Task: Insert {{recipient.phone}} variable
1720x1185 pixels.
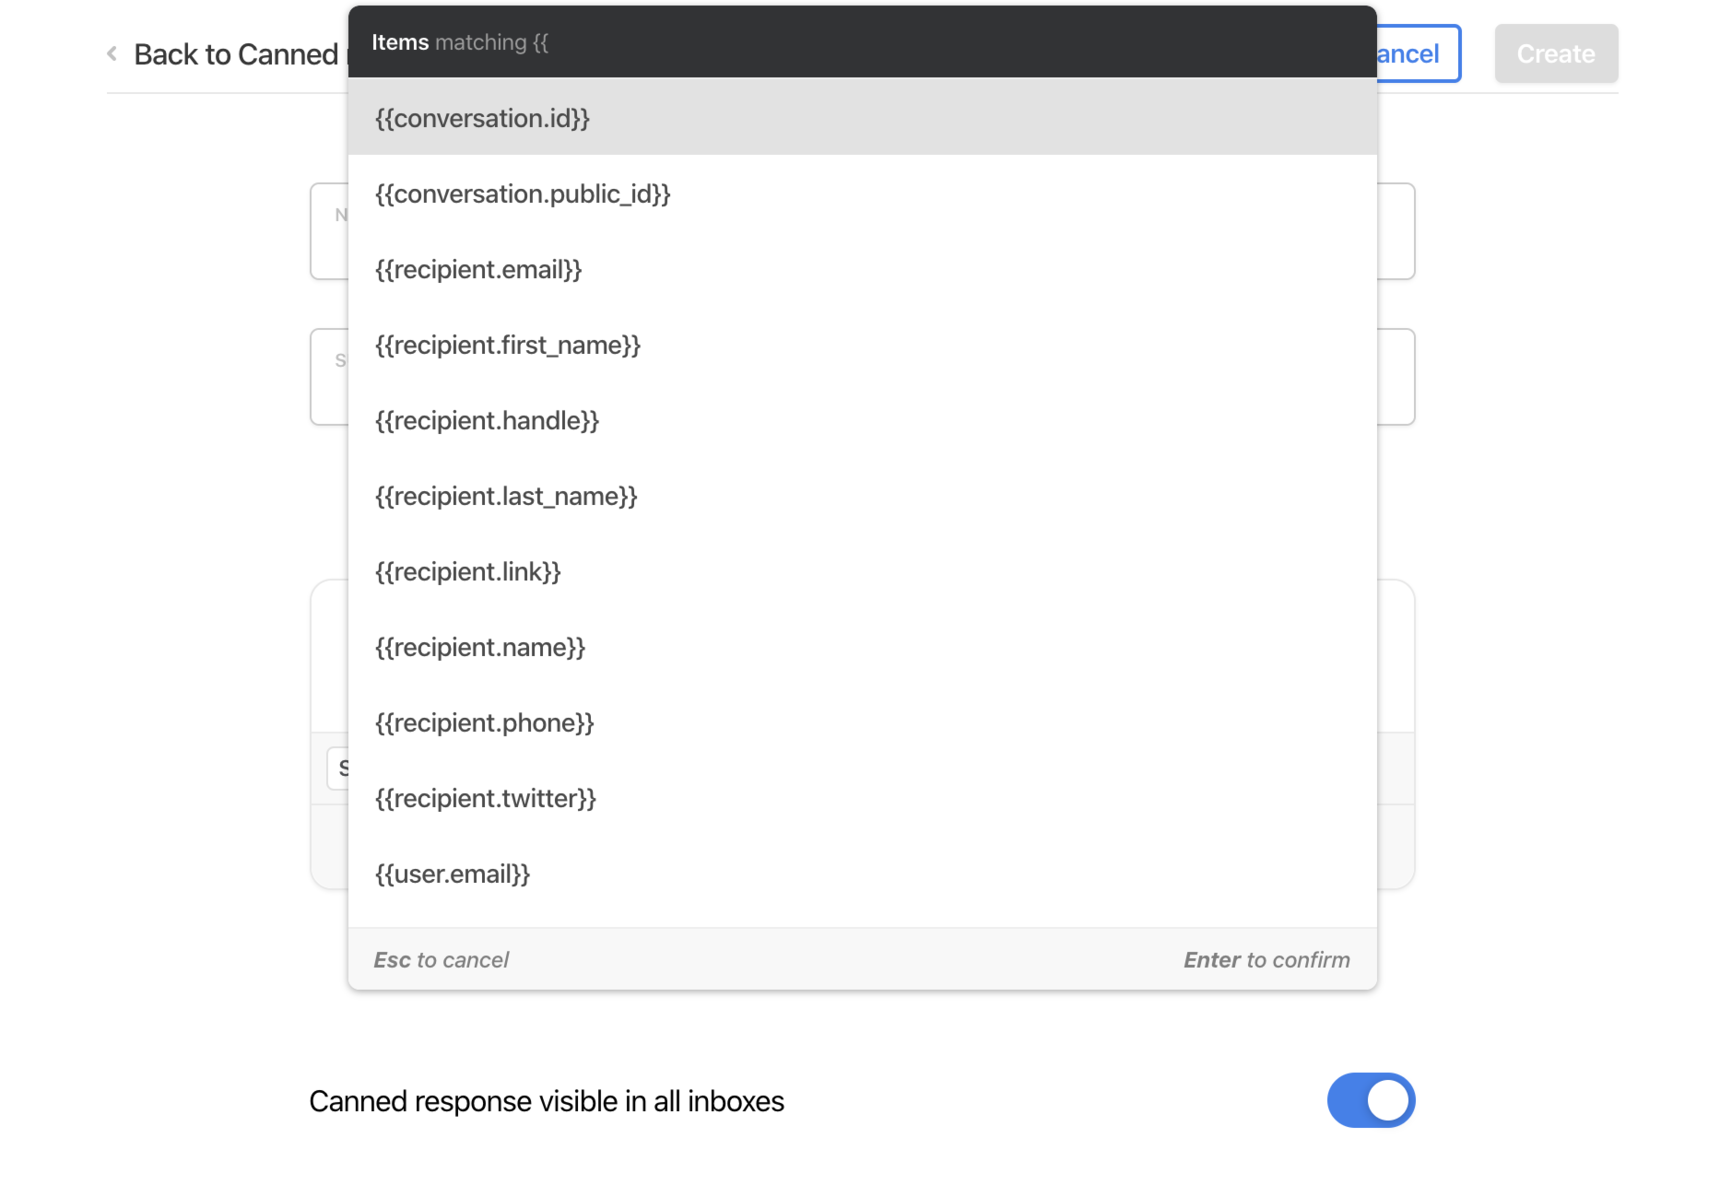Action: [484, 723]
